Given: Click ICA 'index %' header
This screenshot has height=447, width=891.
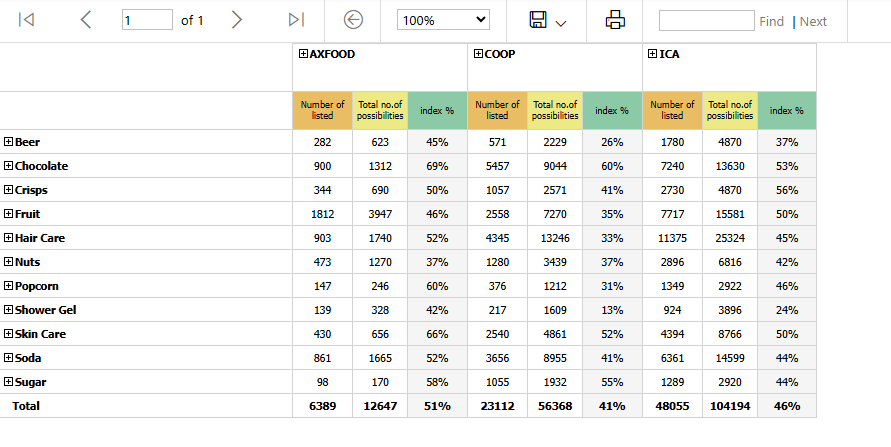Looking at the screenshot, I should pos(787,110).
